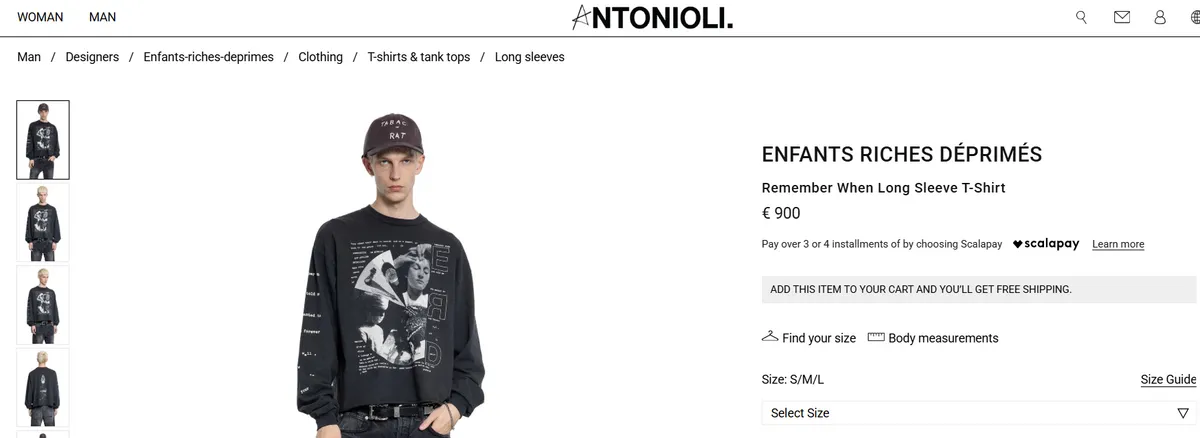This screenshot has width=1200, height=438.
Task: Open the search magnifier icon
Action: [1081, 17]
